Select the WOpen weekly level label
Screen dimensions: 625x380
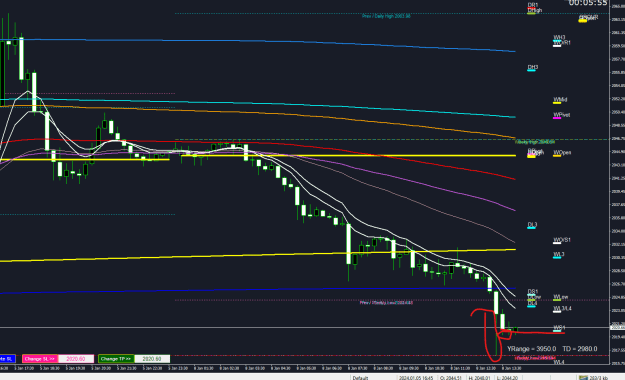562,152
